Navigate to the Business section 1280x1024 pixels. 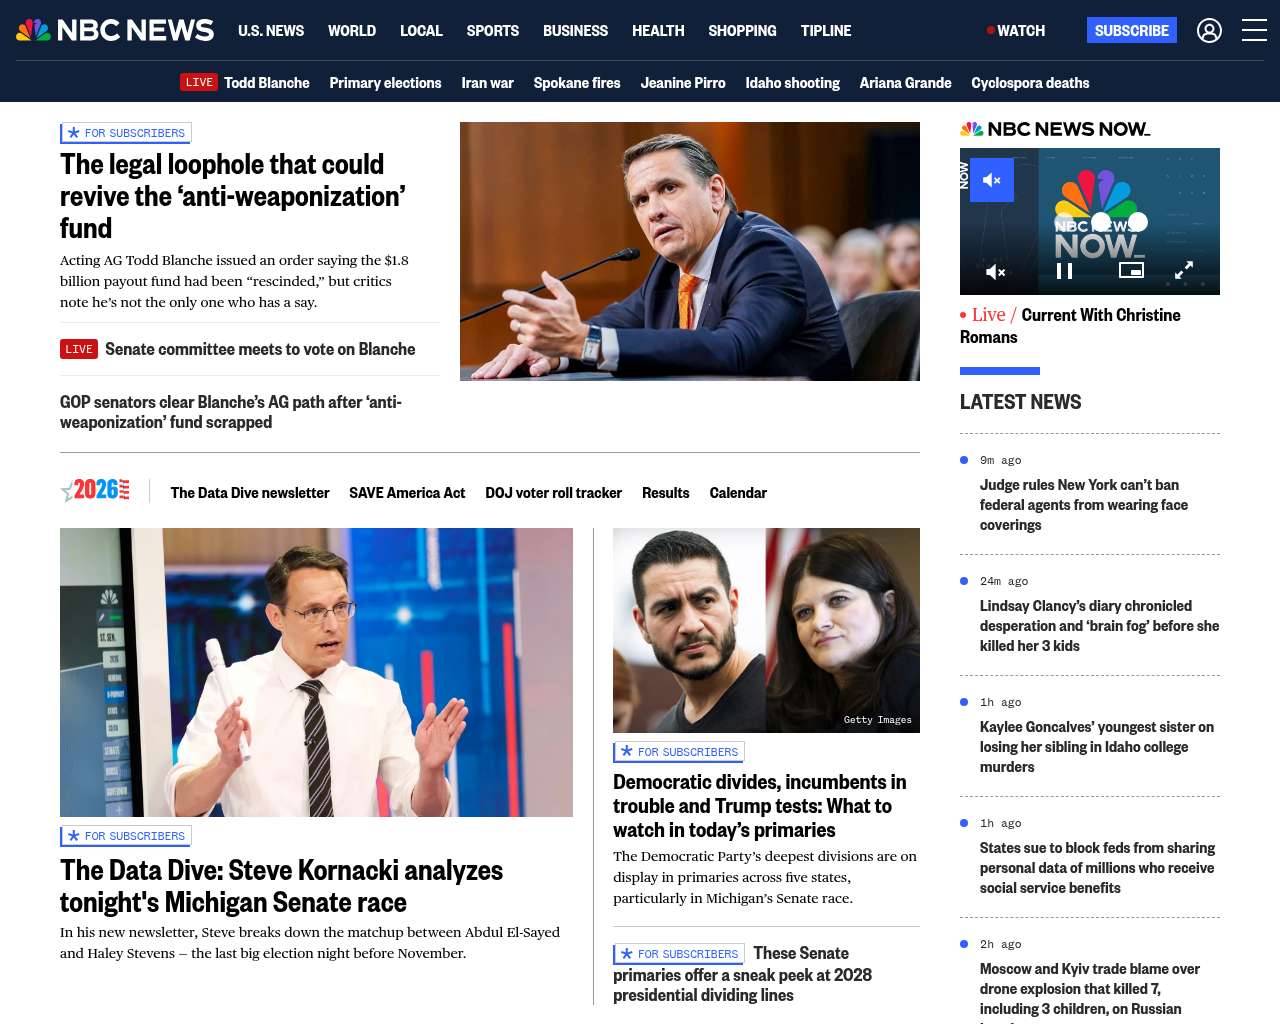coord(575,31)
